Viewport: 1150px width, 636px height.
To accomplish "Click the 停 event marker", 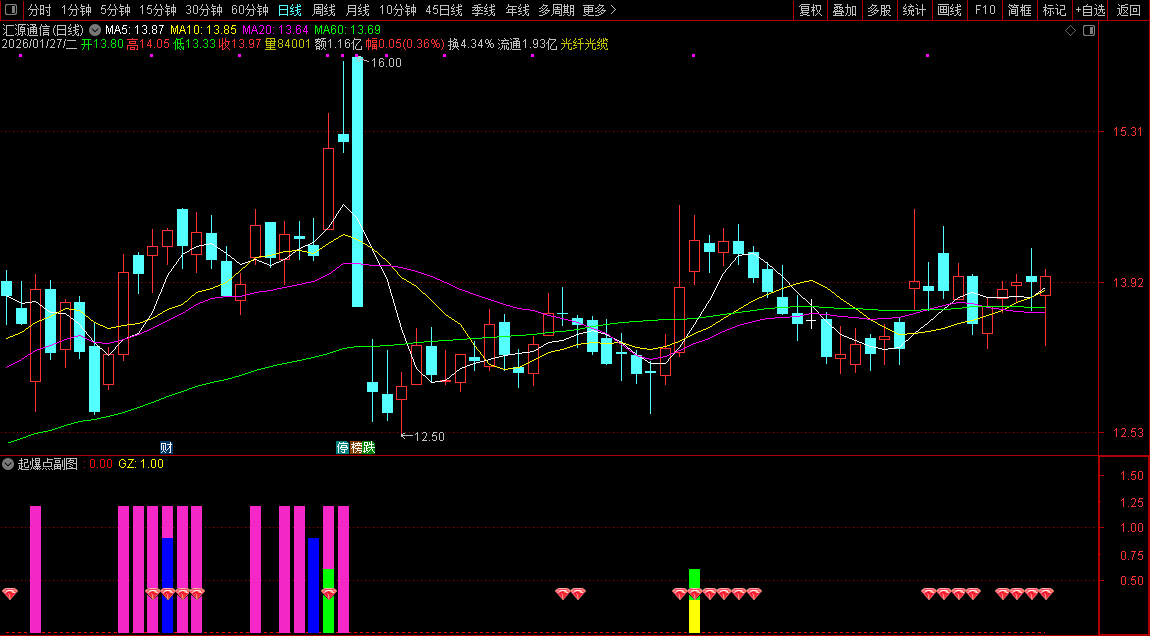I will (343, 447).
